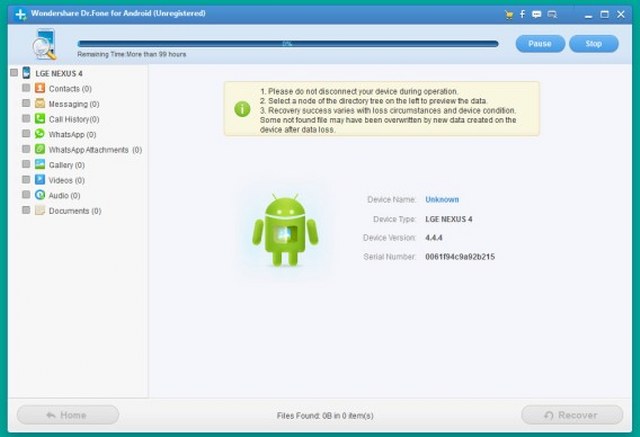Viewport: 640px width, 437px height.
Task: Enable the Documents checkbox
Action: [26, 210]
